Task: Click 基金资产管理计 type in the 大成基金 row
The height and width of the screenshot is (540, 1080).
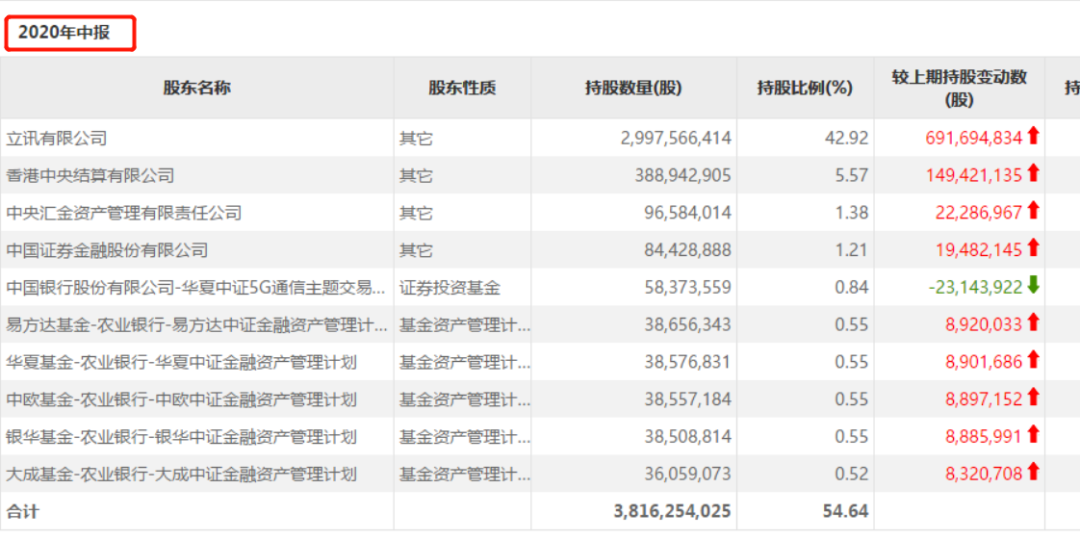Action: (x=465, y=474)
